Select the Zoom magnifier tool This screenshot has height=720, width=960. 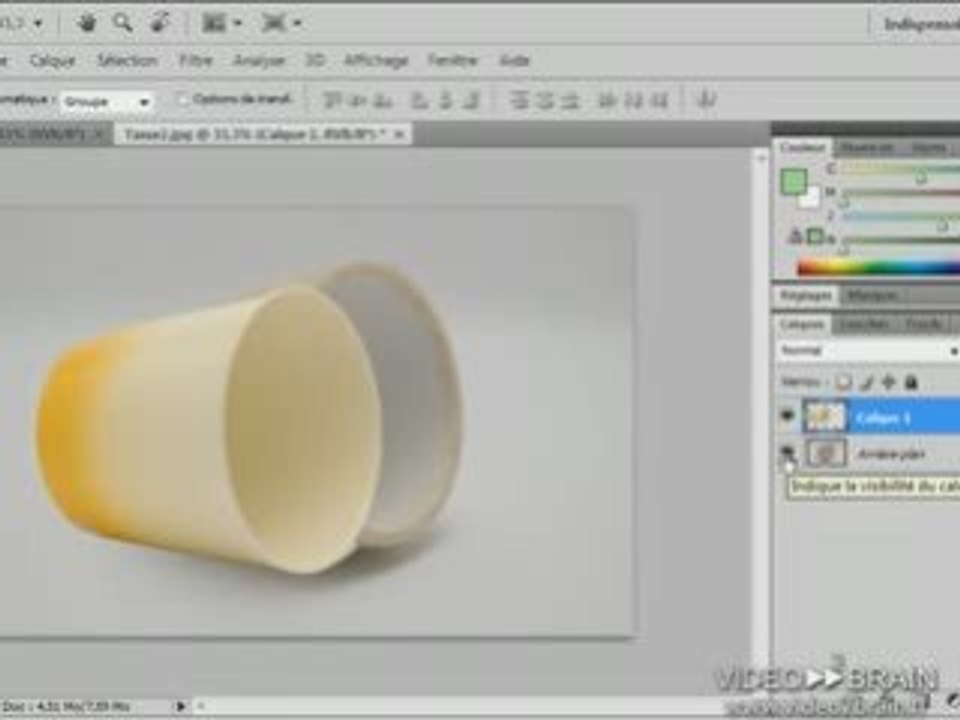pyautogui.click(x=123, y=23)
